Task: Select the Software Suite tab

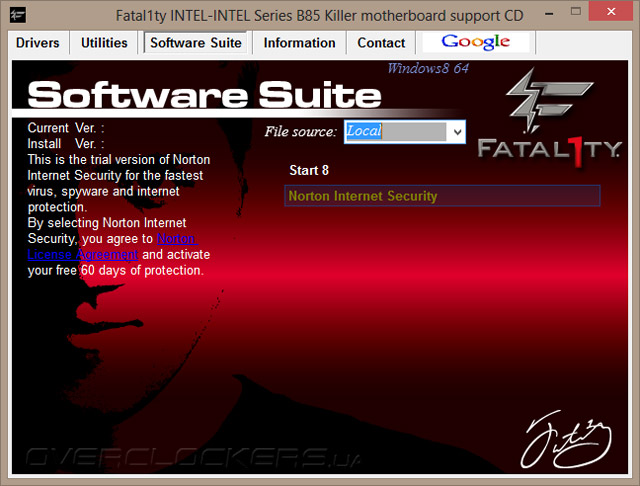Action: pos(196,43)
